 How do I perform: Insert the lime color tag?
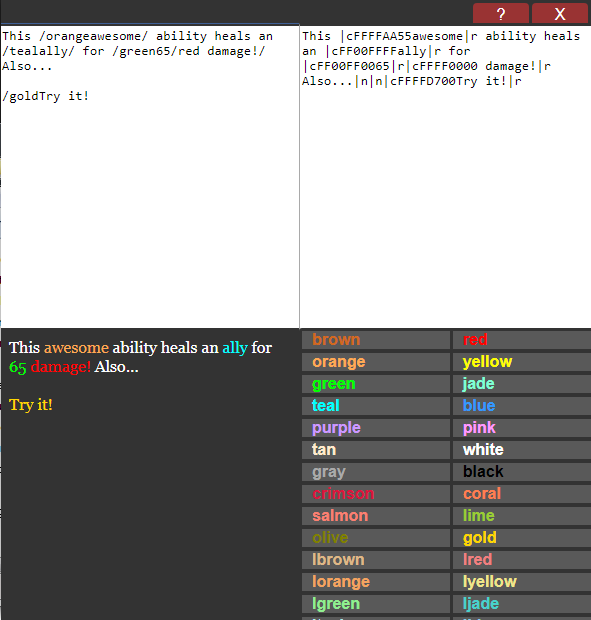pos(522,516)
